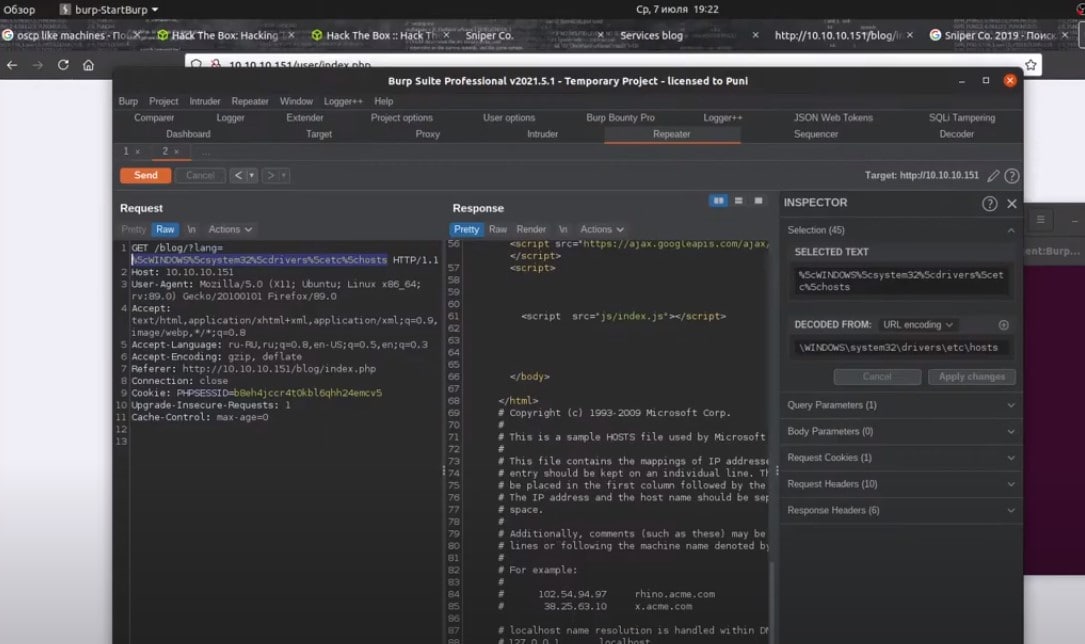Reload the Firefox page
Screen dimensions: 1085x644
pos(63,65)
